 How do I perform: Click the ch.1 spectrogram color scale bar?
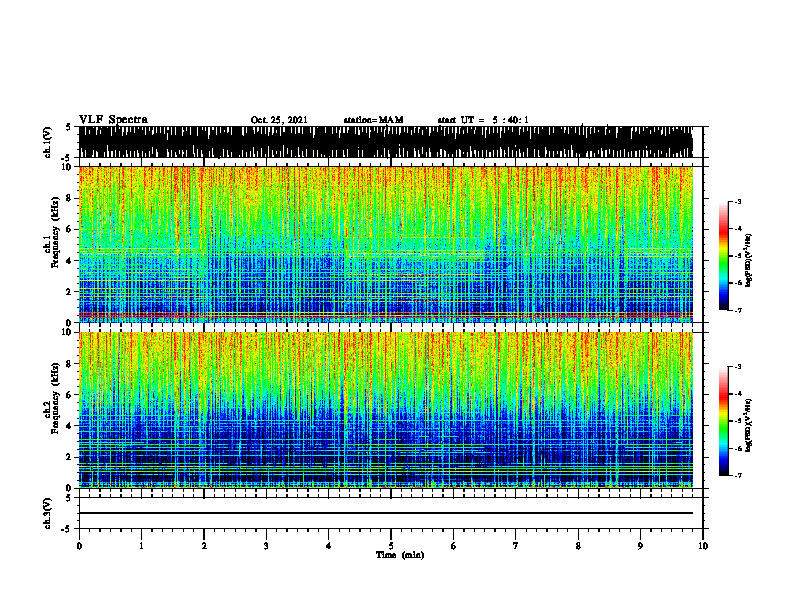pyautogui.click(x=723, y=256)
